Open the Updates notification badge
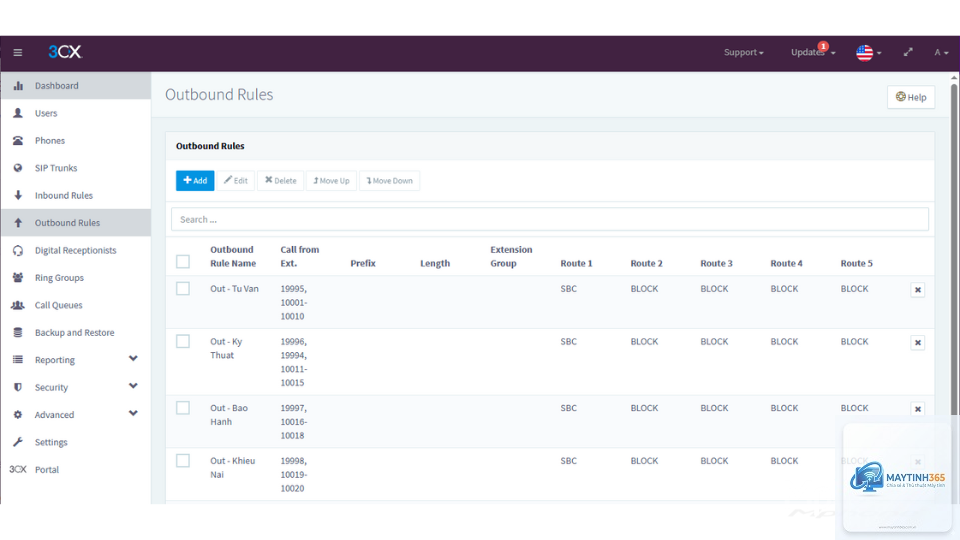Image resolution: width=960 pixels, height=540 pixels. point(823,46)
